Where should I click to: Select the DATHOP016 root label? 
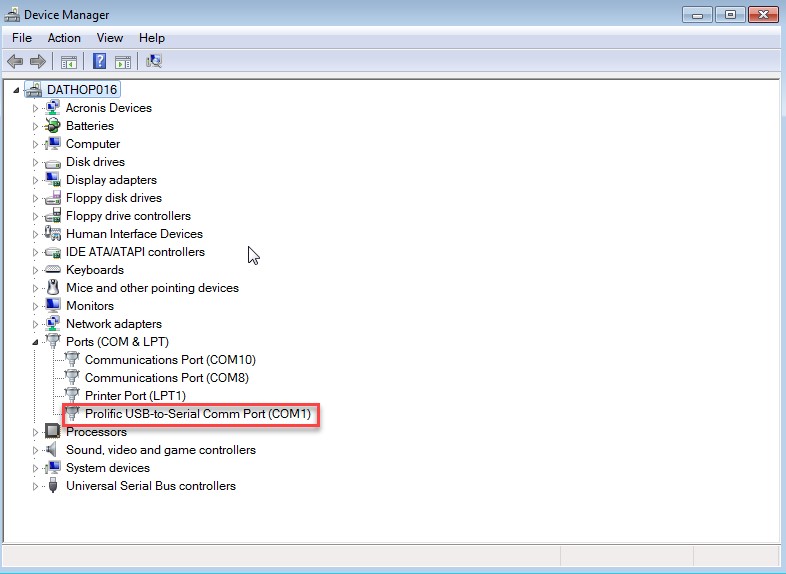pos(82,89)
